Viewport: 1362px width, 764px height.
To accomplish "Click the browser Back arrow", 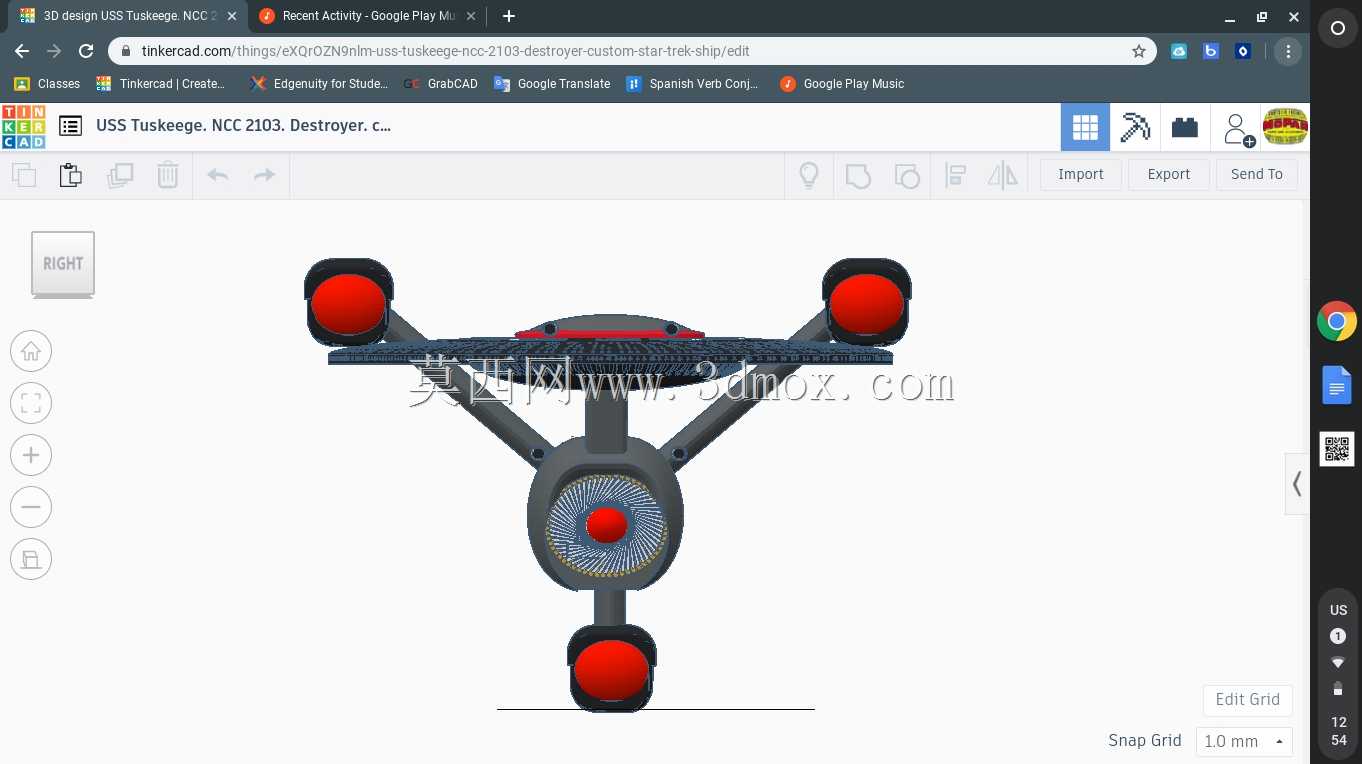I will 22,51.
